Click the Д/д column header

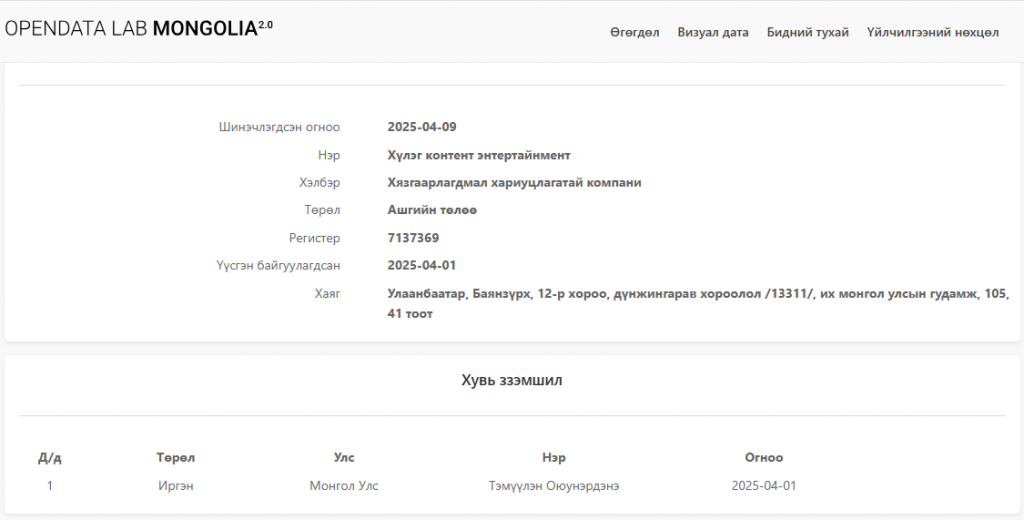(50, 458)
